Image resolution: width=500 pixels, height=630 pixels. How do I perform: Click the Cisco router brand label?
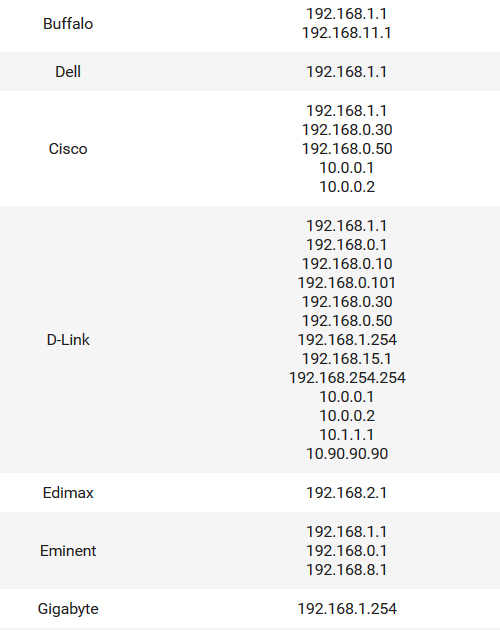coord(68,149)
